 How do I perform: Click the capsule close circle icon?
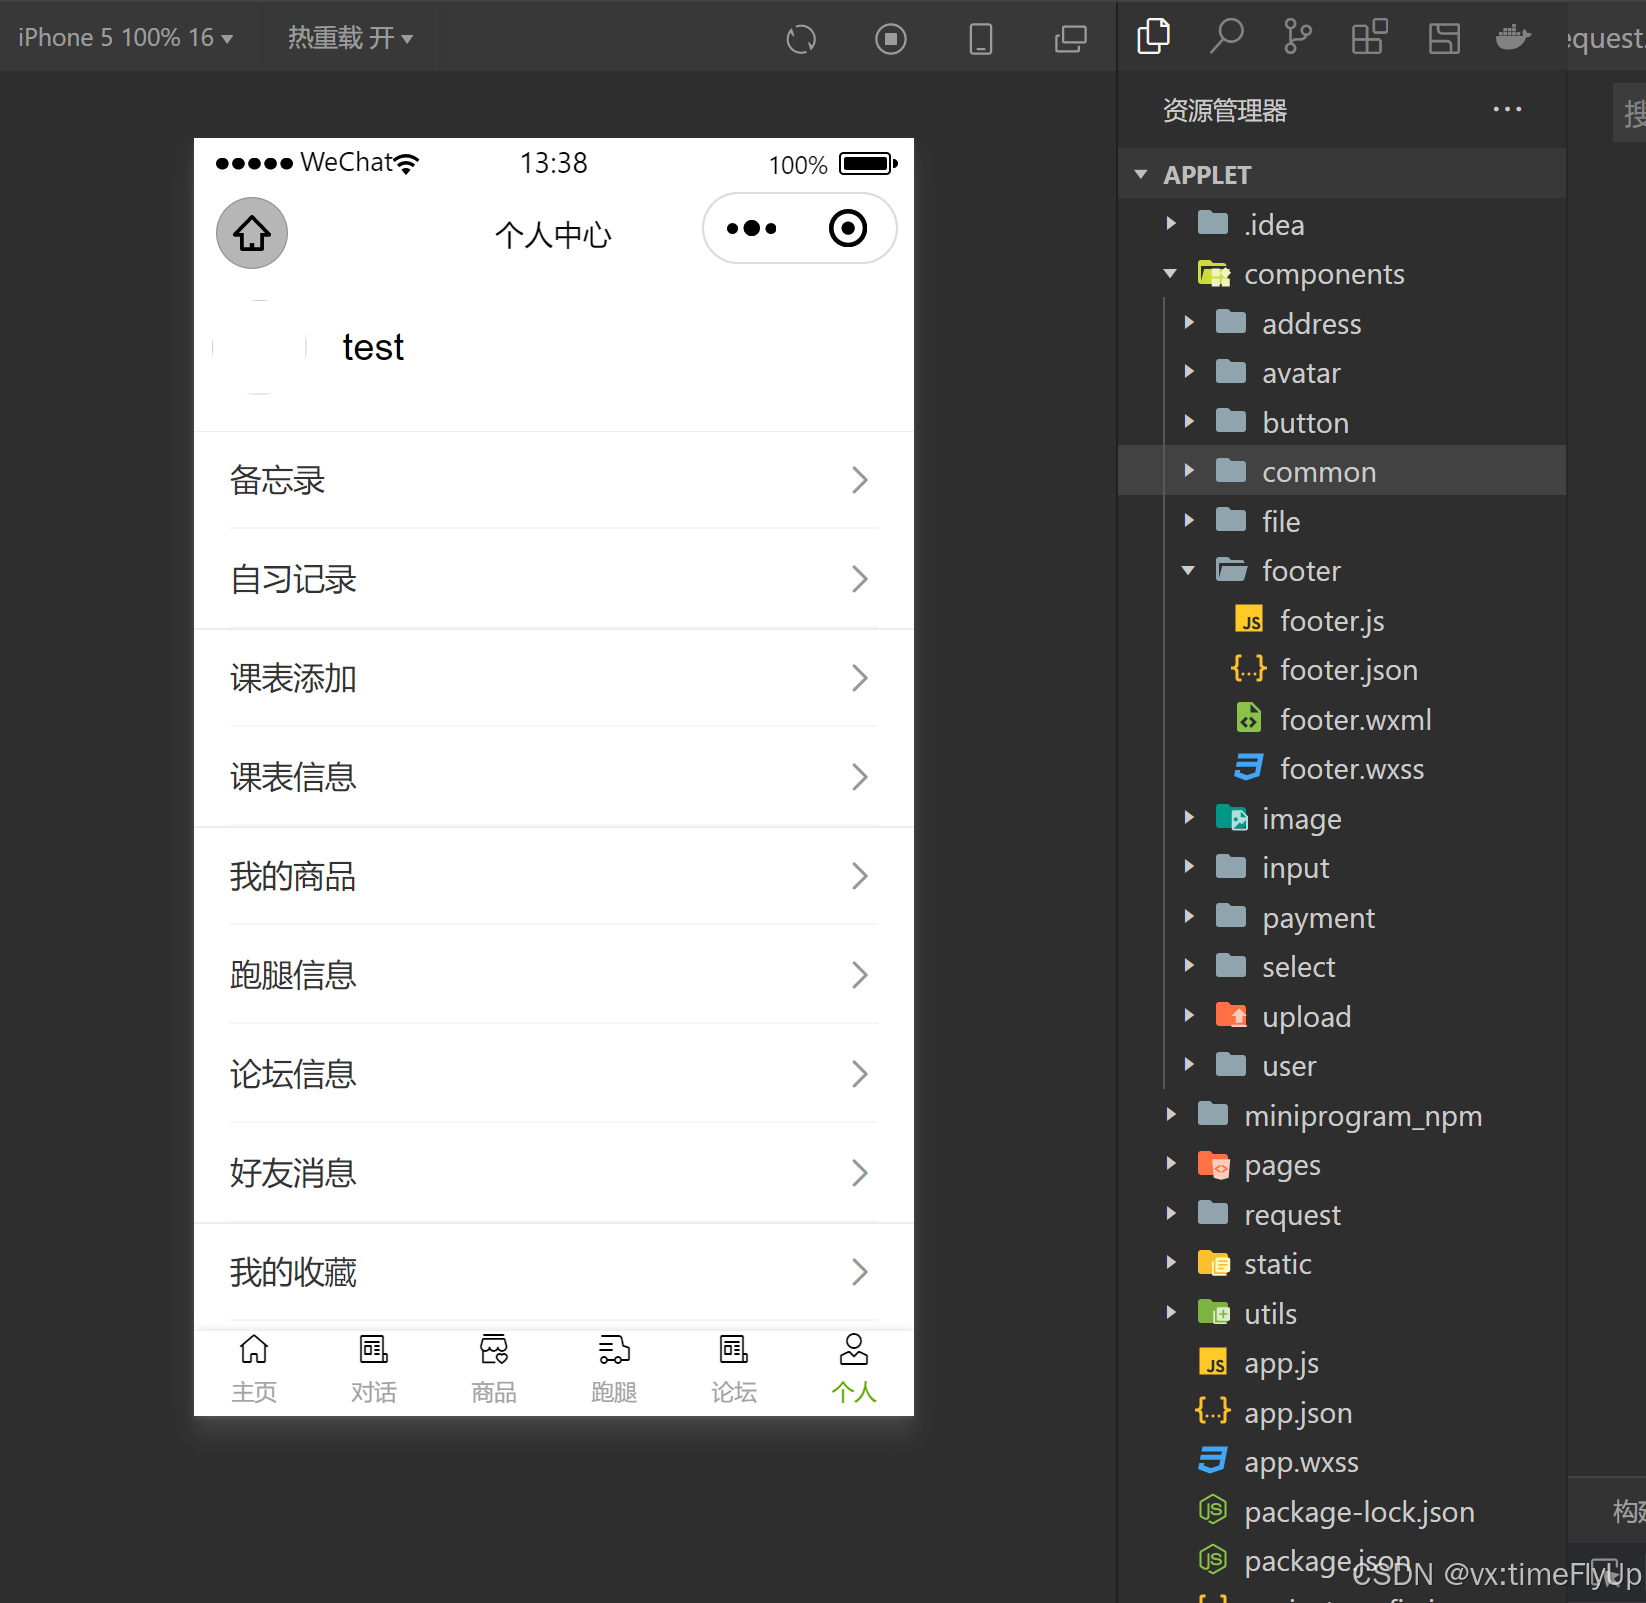click(x=848, y=228)
